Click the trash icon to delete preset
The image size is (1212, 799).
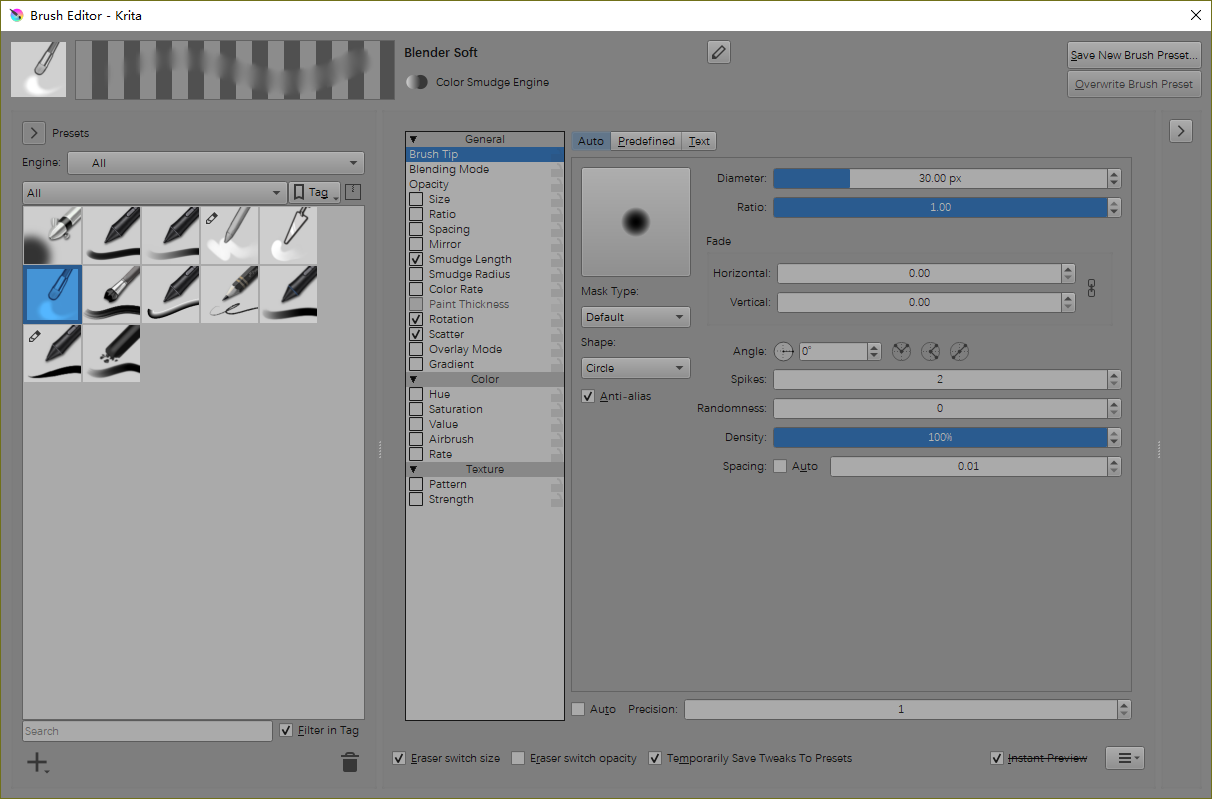[x=349, y=763]
